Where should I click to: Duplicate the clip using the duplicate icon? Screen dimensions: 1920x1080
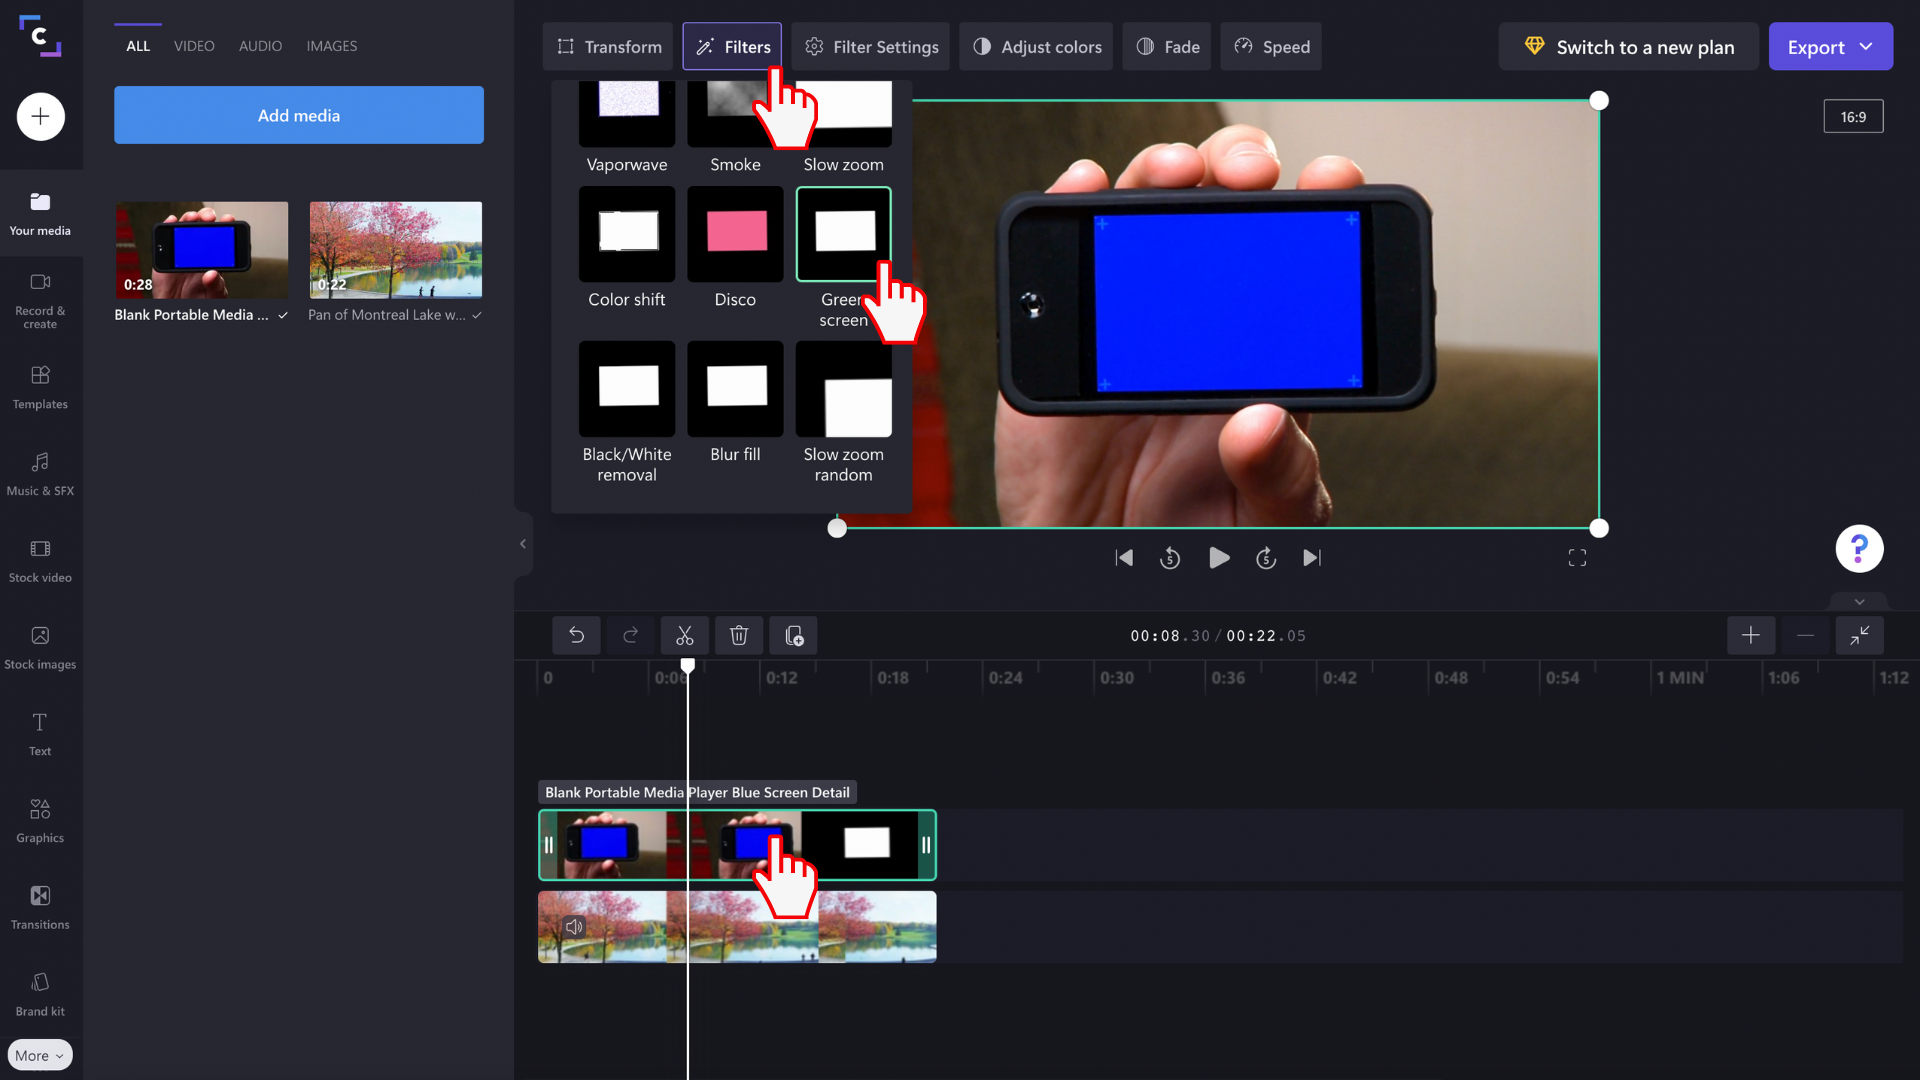793,635
